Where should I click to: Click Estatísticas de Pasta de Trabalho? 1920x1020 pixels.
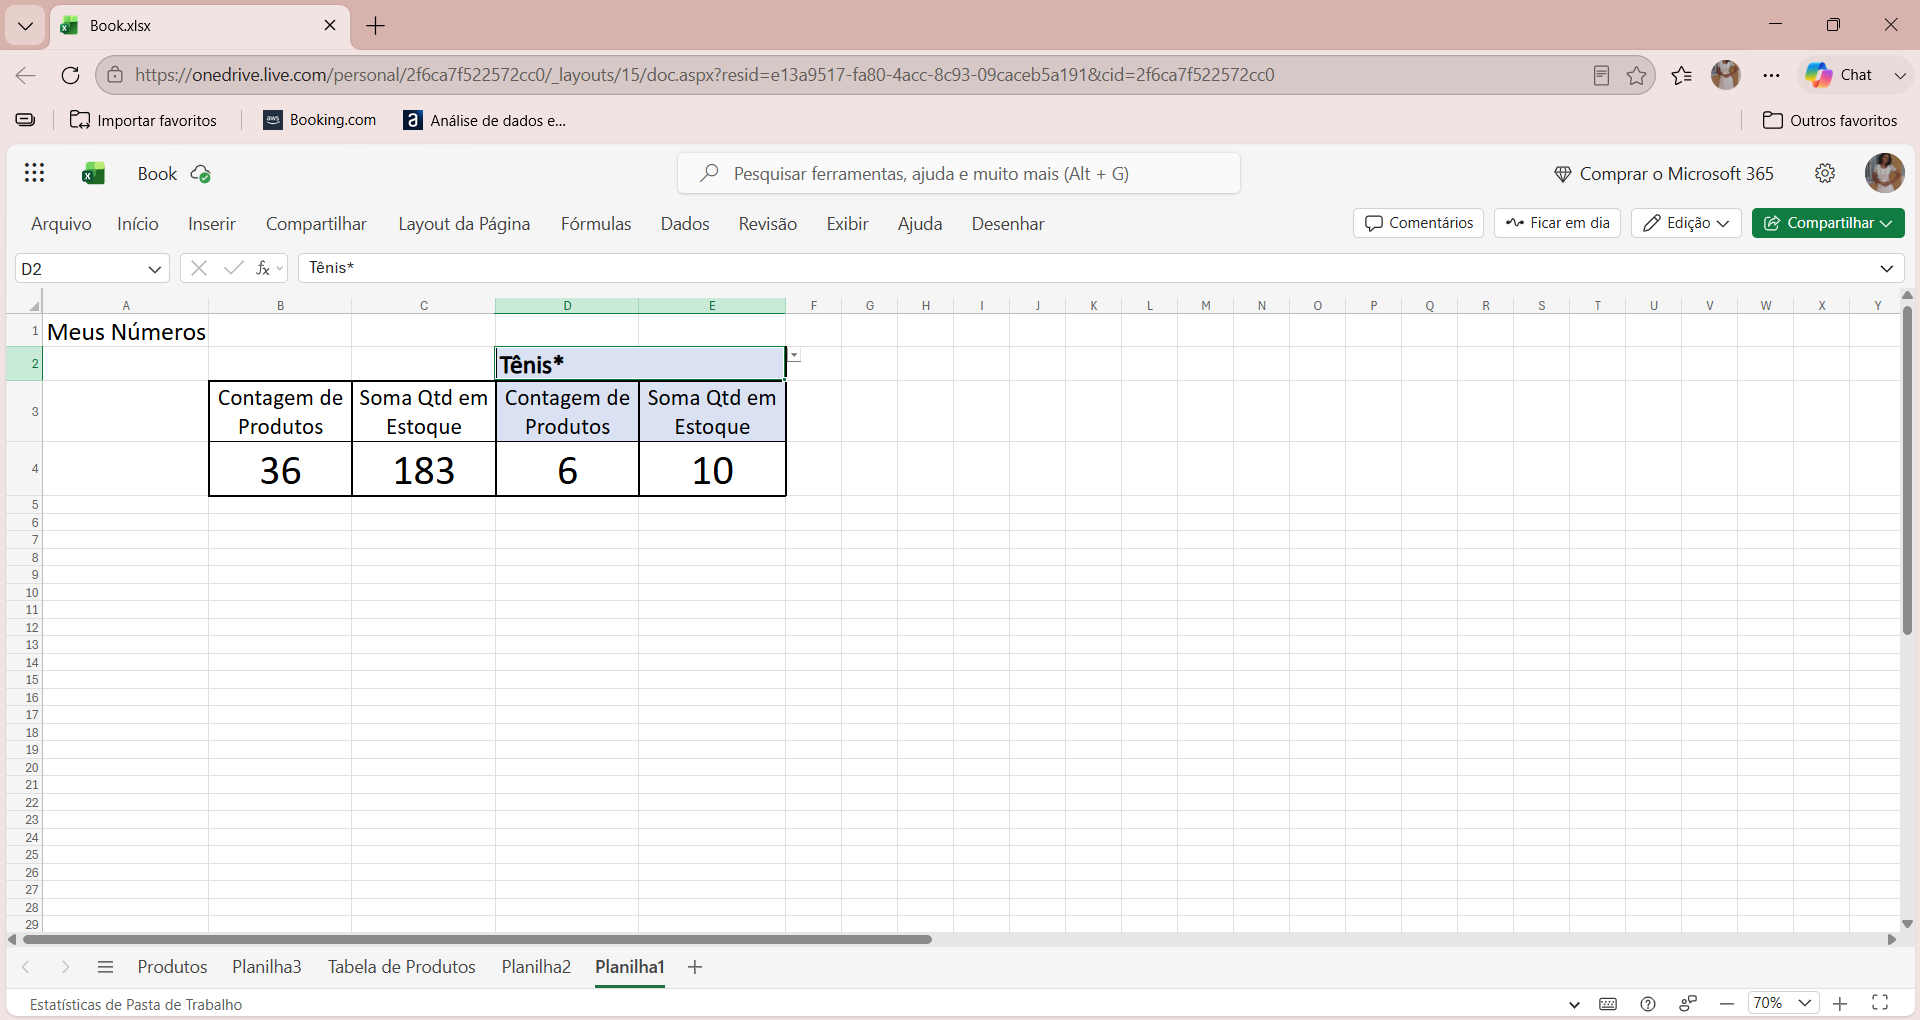point(136,1004)
